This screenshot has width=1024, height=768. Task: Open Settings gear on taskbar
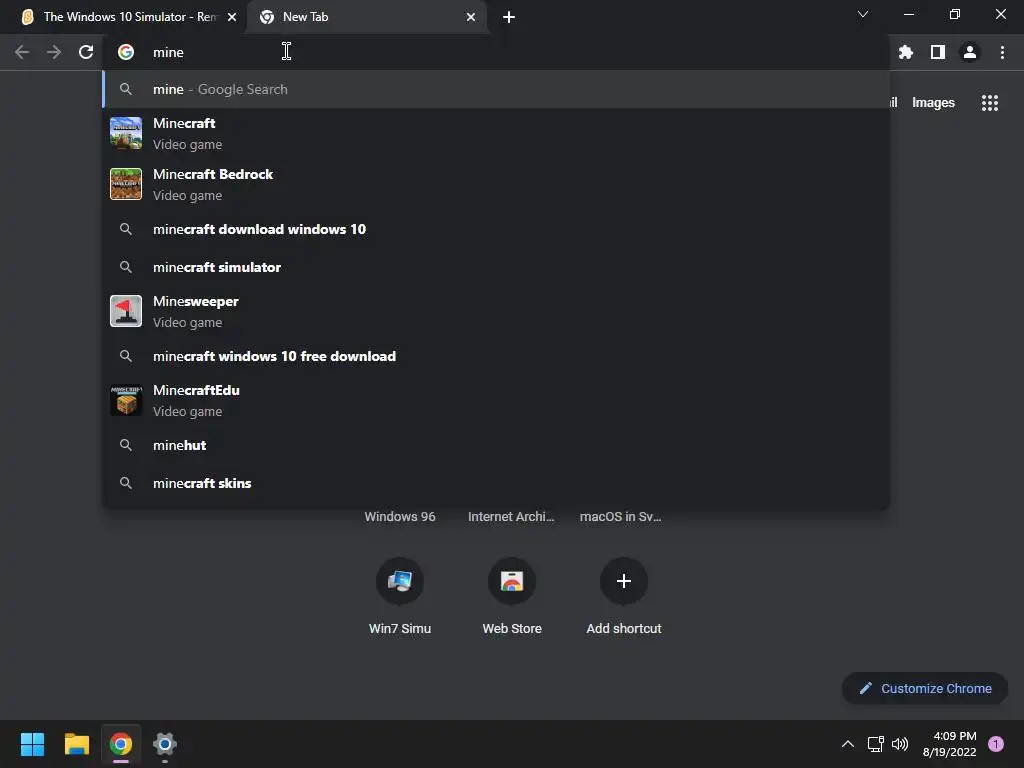pos(165,744)
